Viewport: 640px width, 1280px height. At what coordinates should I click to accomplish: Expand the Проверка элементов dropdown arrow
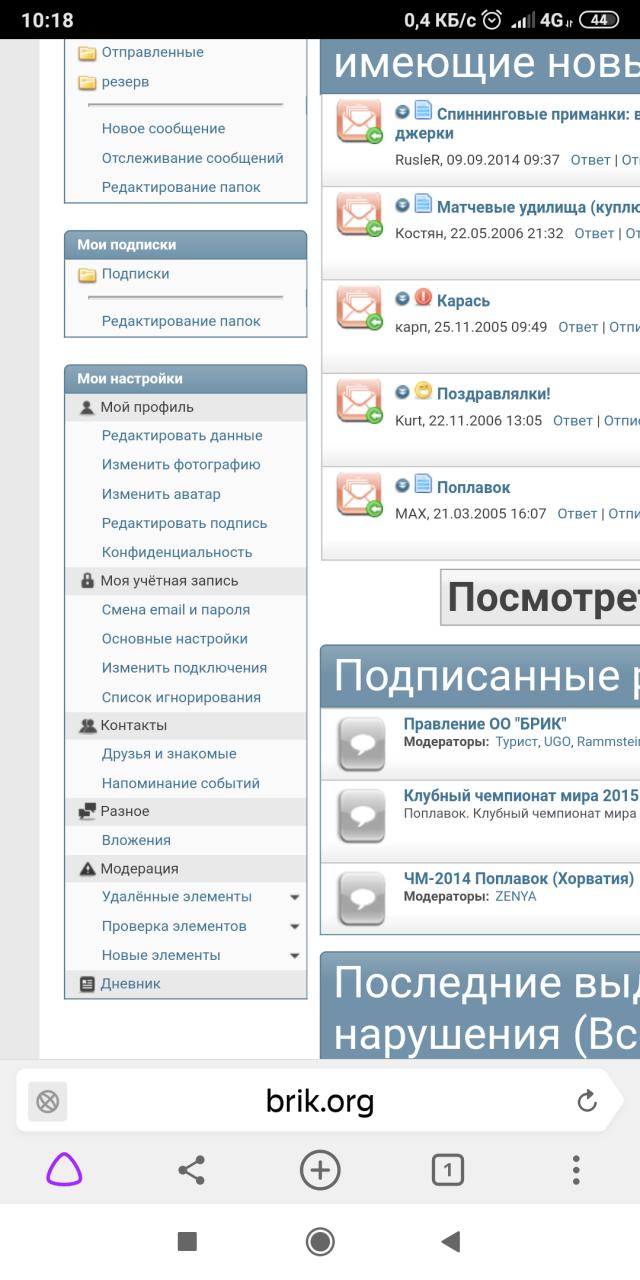tap(294, 927)
